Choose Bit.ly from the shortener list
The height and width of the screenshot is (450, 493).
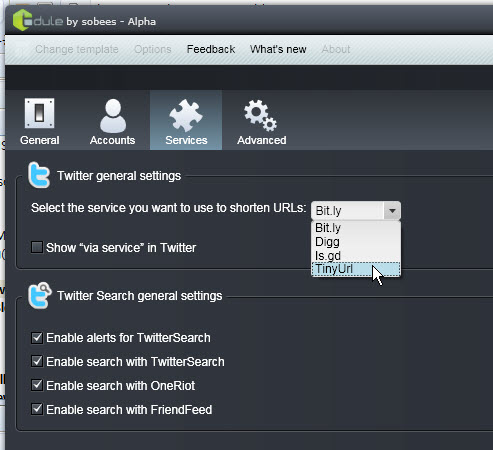[x=356, y=228]
